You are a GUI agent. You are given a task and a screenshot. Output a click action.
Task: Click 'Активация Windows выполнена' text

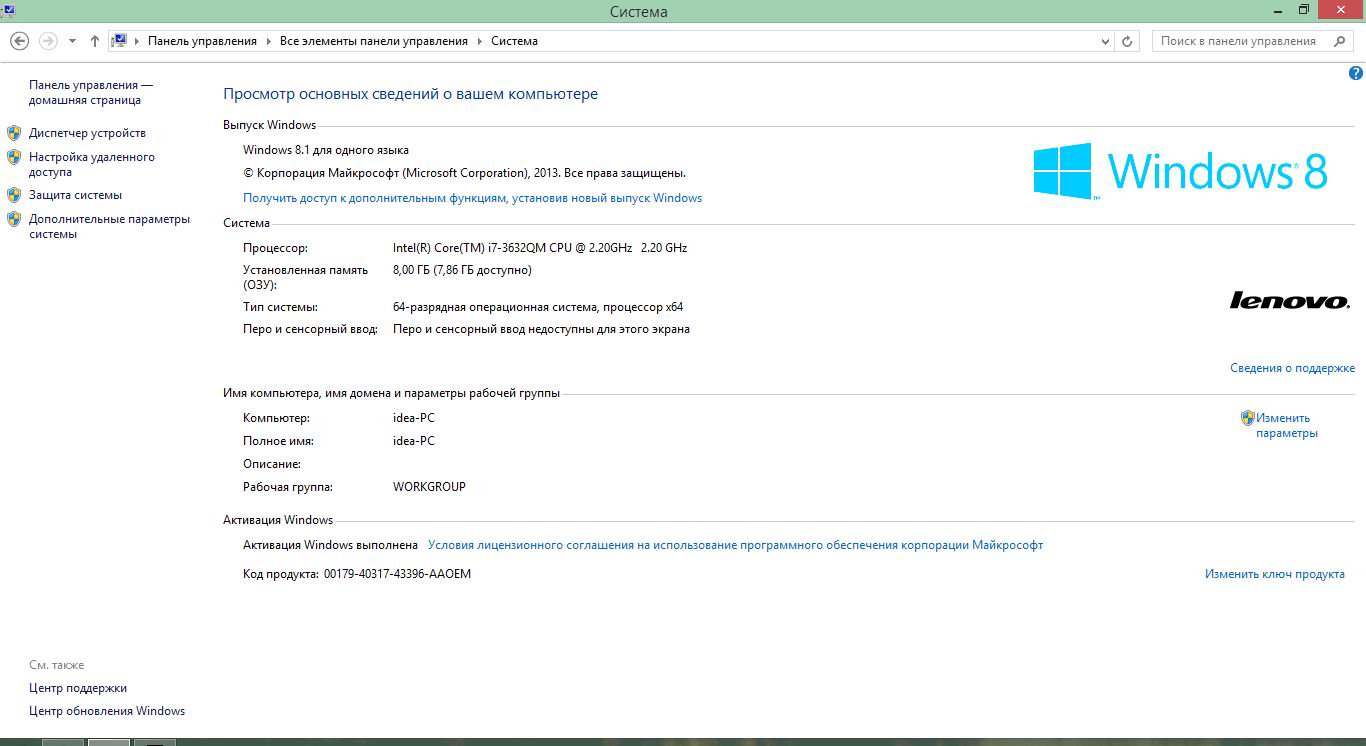pos(330,545)
